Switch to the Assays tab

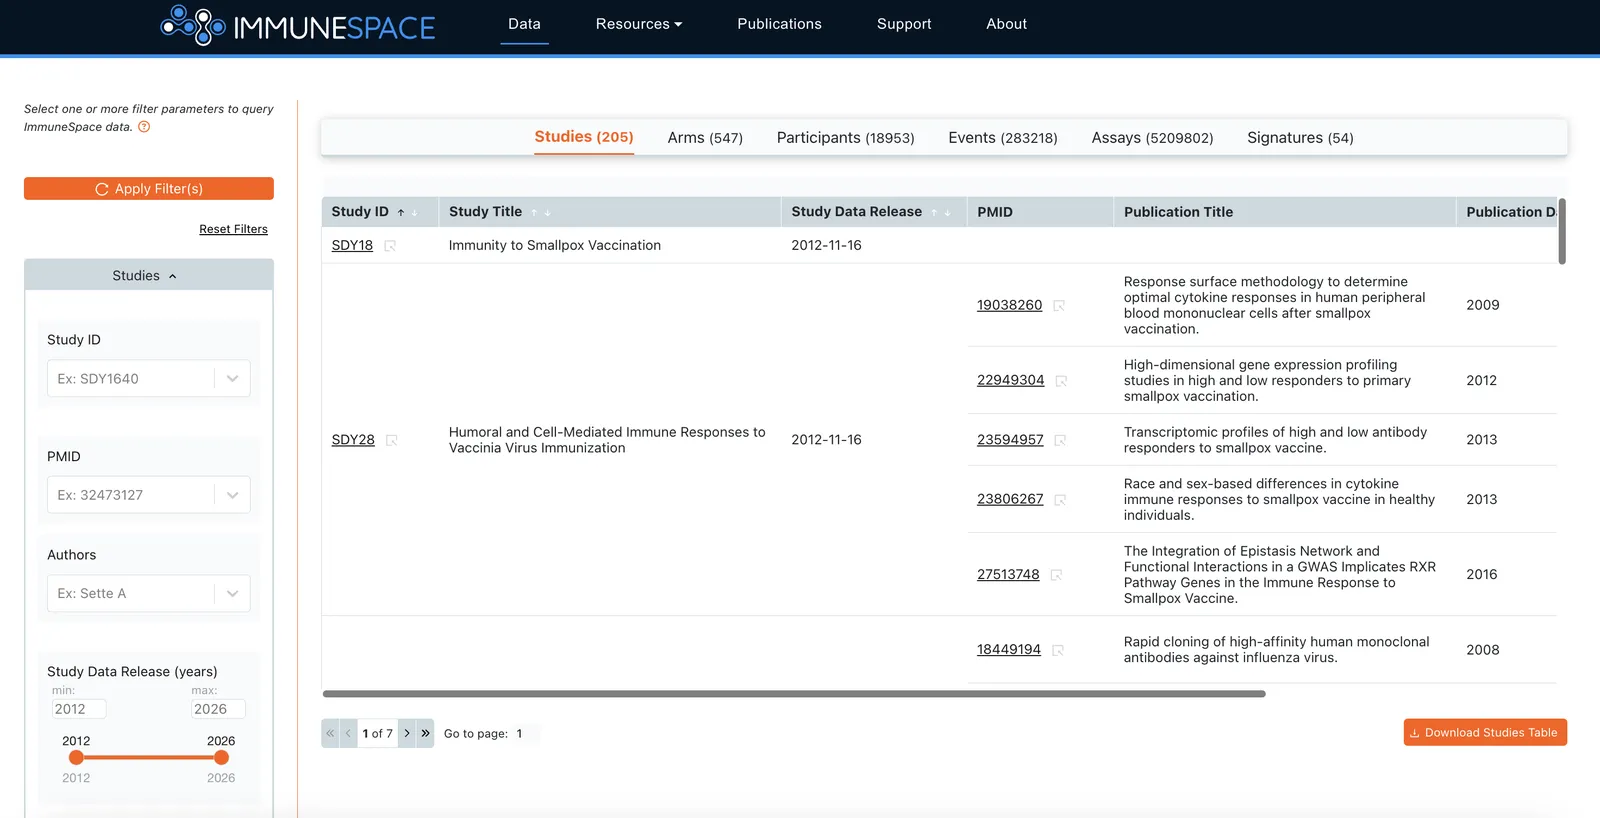1152,138
